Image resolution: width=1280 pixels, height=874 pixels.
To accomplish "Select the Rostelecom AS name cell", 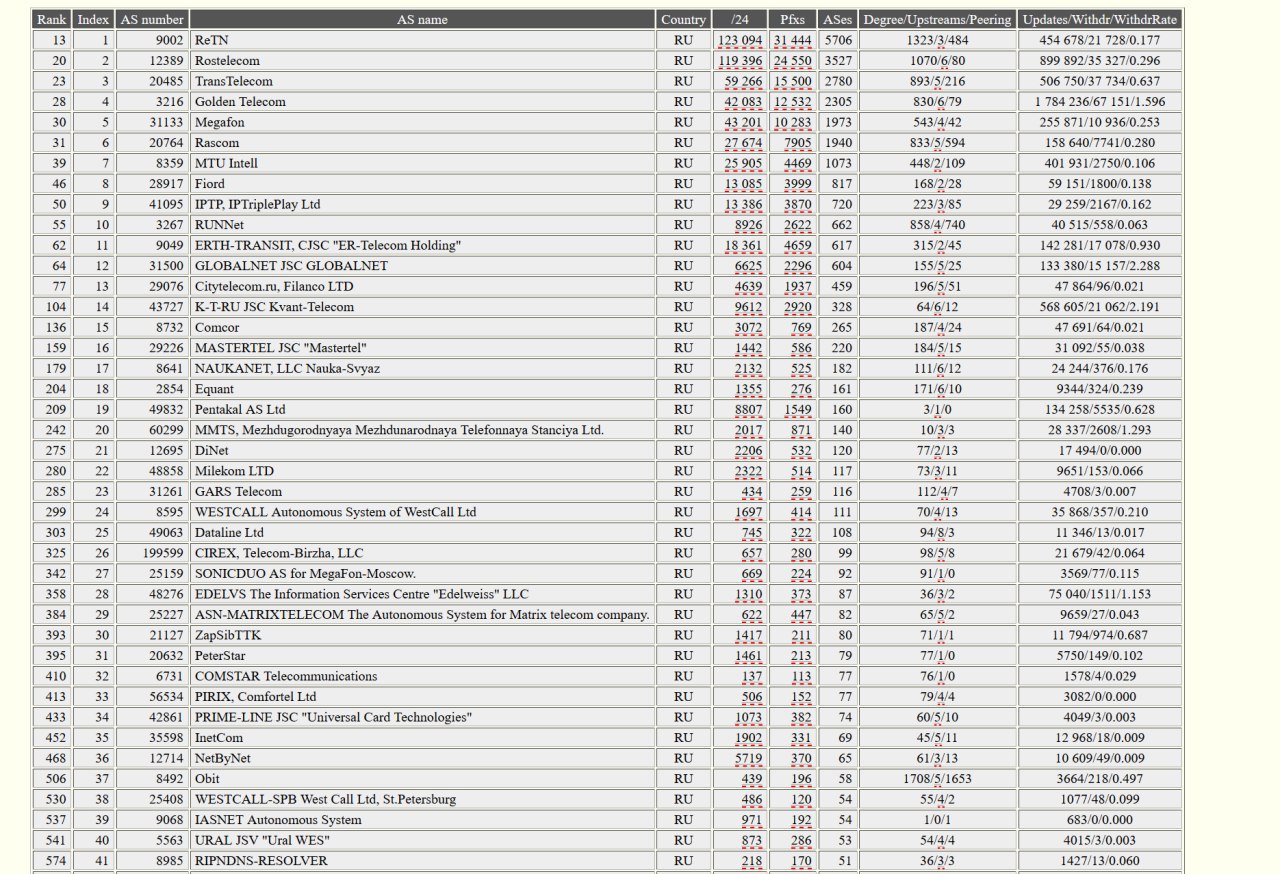I will [422, 60].
